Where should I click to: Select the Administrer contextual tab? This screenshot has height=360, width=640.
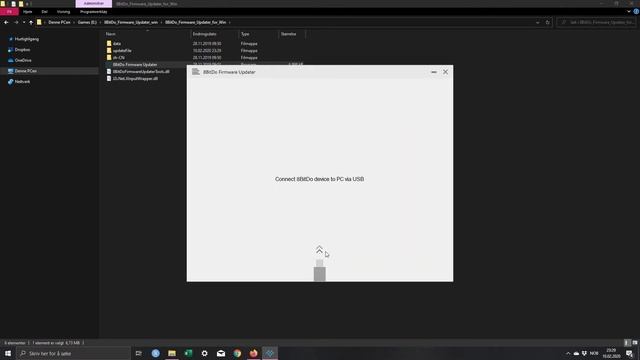pyautogui.click(x=93, y=4)
